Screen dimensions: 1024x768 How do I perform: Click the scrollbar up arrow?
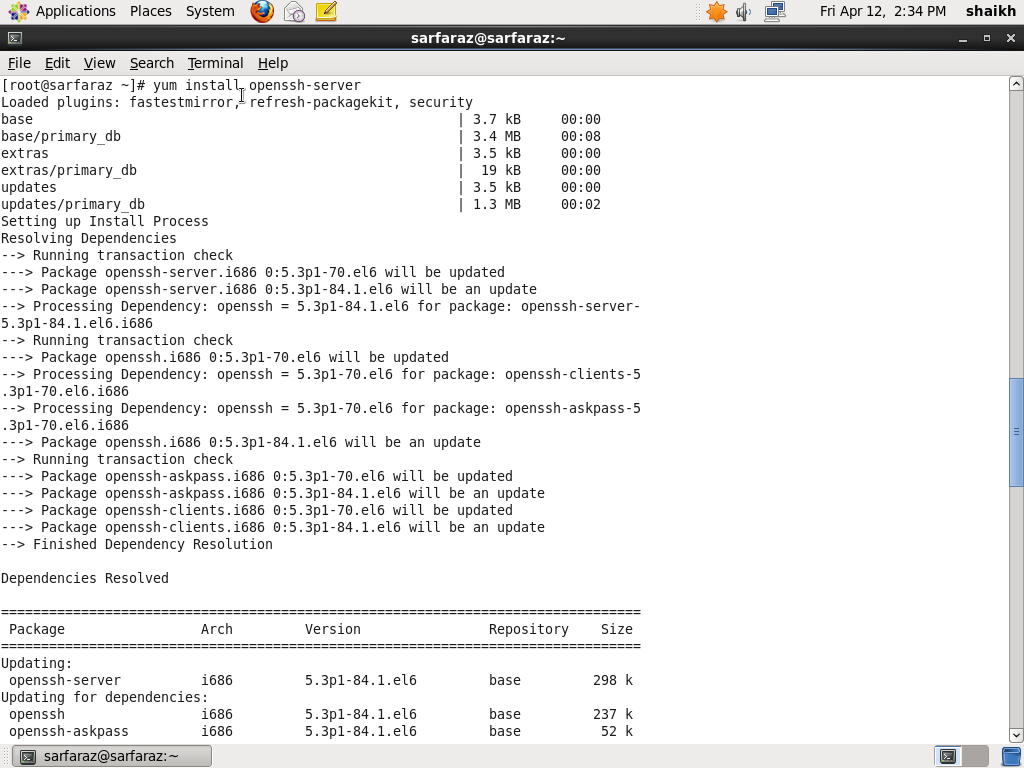[1016, 84]
